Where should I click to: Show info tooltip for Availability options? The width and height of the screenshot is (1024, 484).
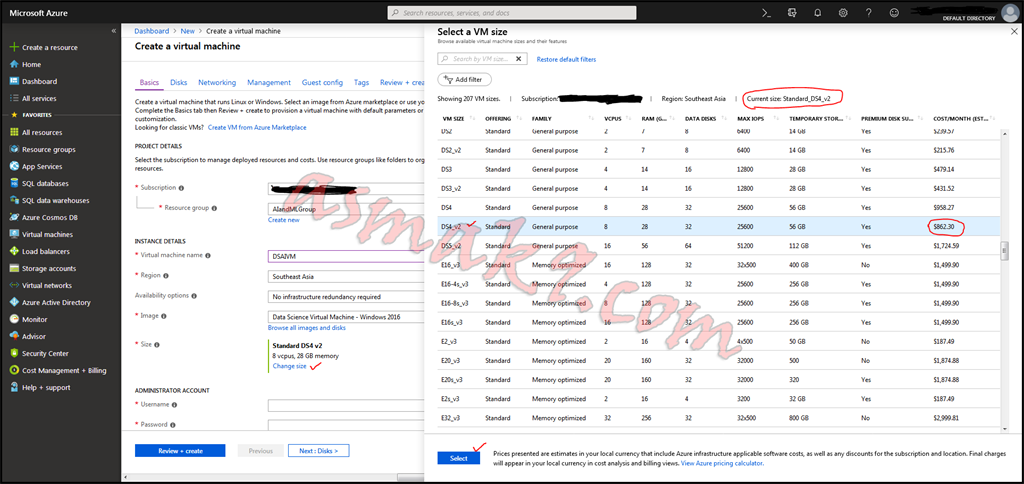coord(194,295)
